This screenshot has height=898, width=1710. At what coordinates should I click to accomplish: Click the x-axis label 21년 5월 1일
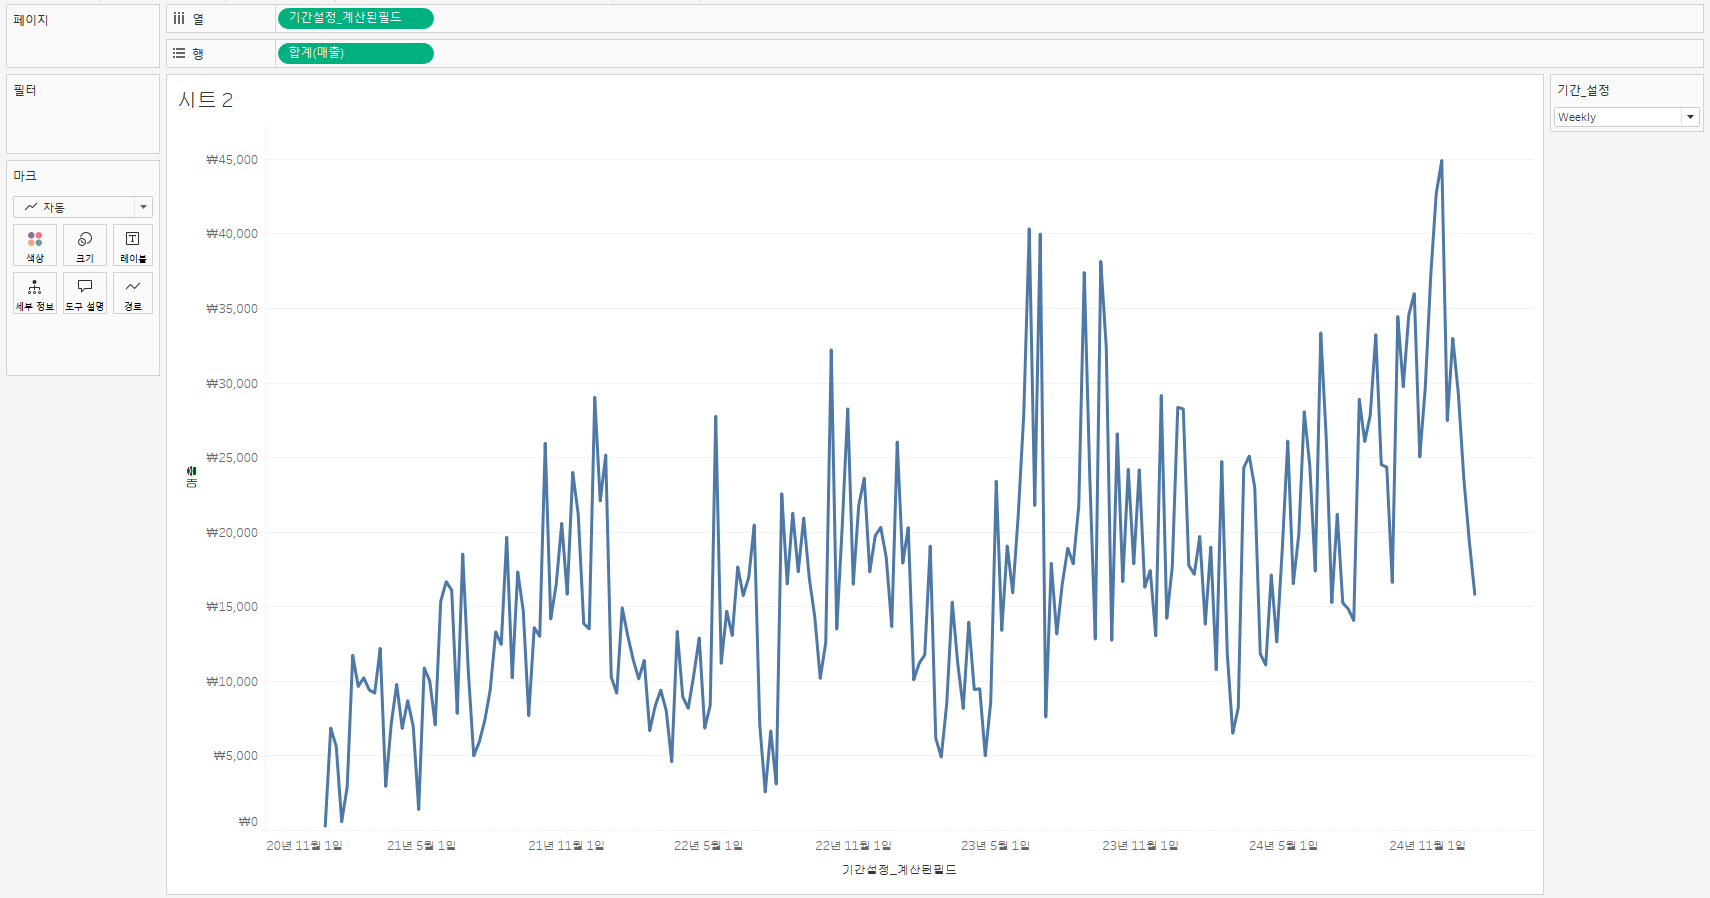tap(421, 846)
